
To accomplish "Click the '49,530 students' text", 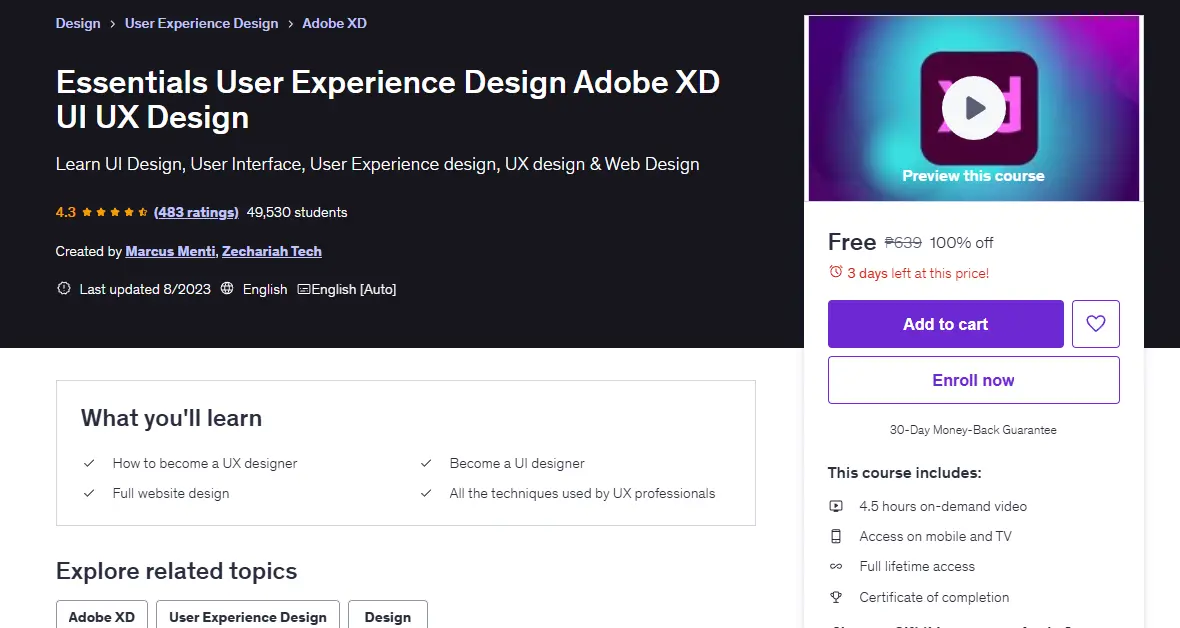I will click(297, 212).
